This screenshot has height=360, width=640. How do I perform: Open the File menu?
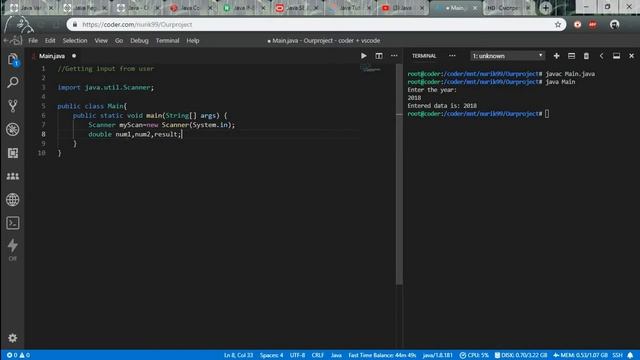33,40
